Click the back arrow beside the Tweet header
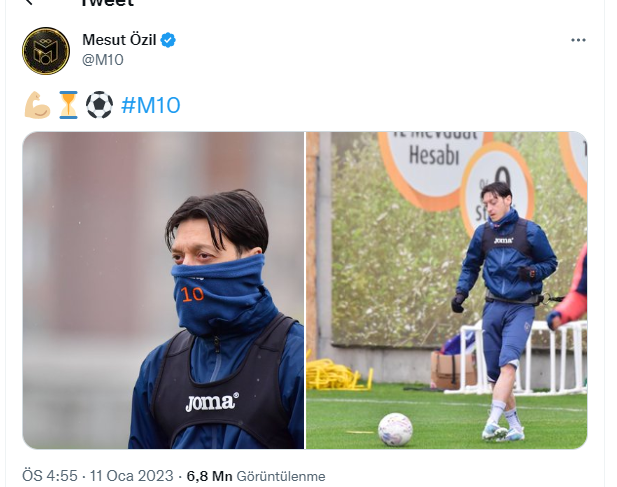 click(28, 2)
